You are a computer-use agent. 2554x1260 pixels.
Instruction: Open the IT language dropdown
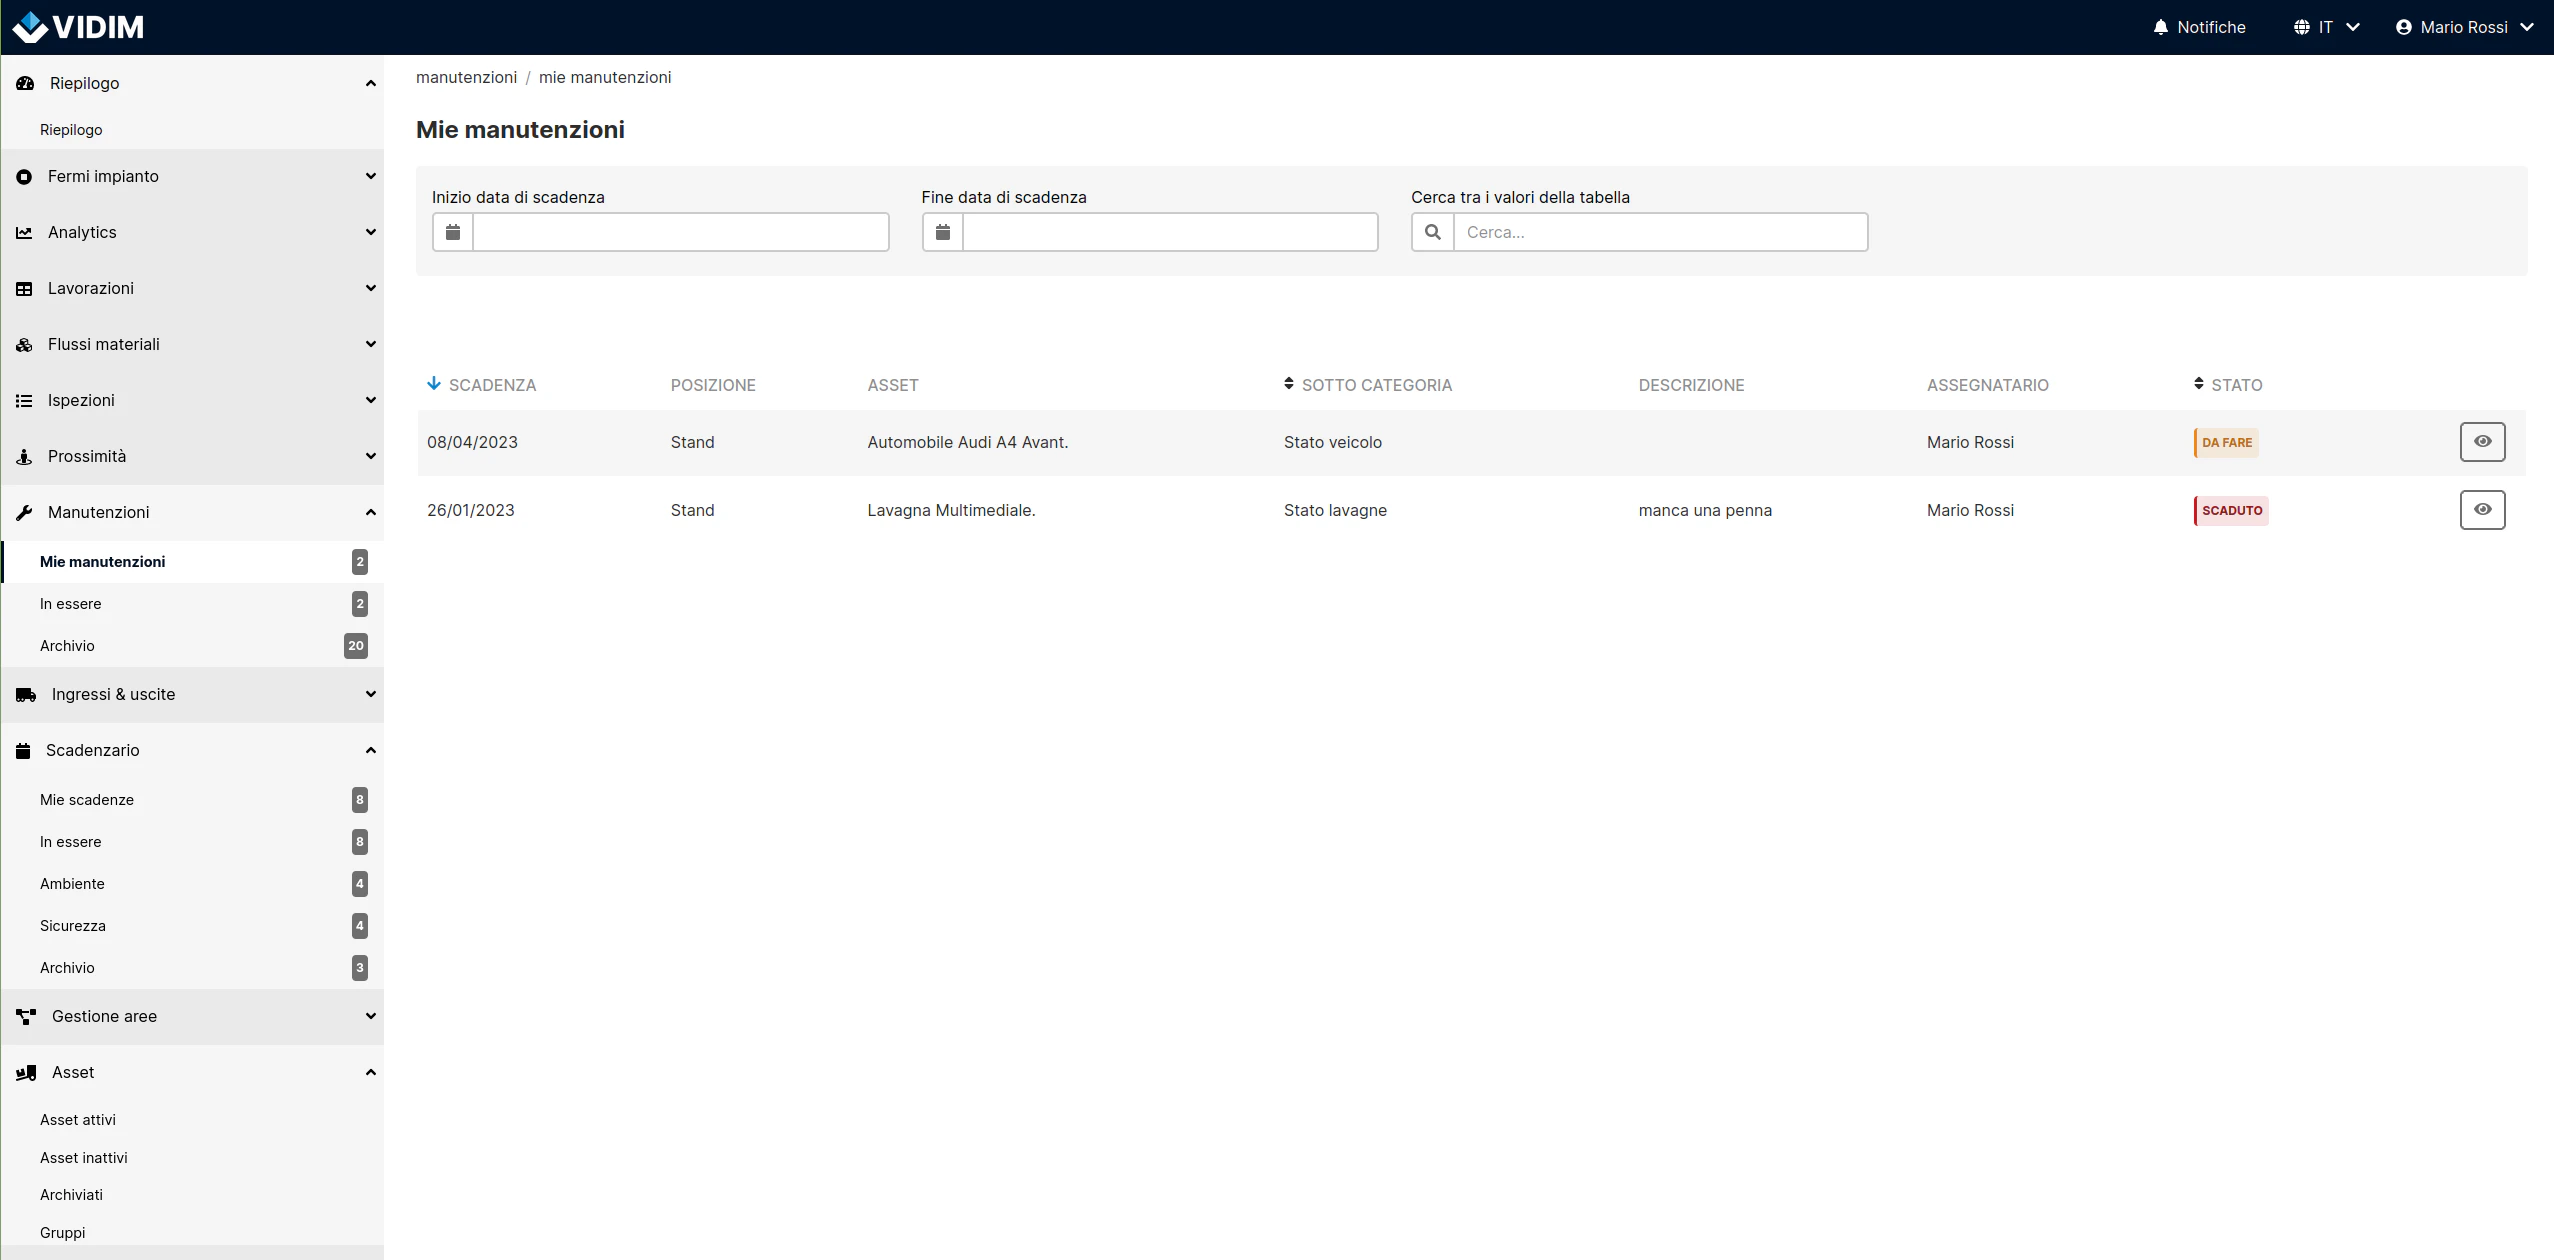coord(2324,27)
